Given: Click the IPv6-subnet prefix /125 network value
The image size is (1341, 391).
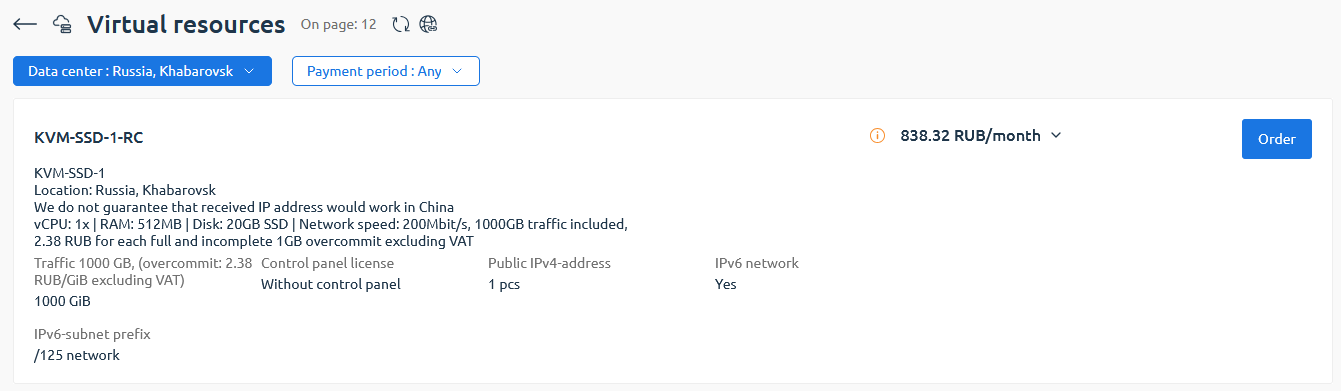Looking at the screenshot, I should click(x=76, y=355).
